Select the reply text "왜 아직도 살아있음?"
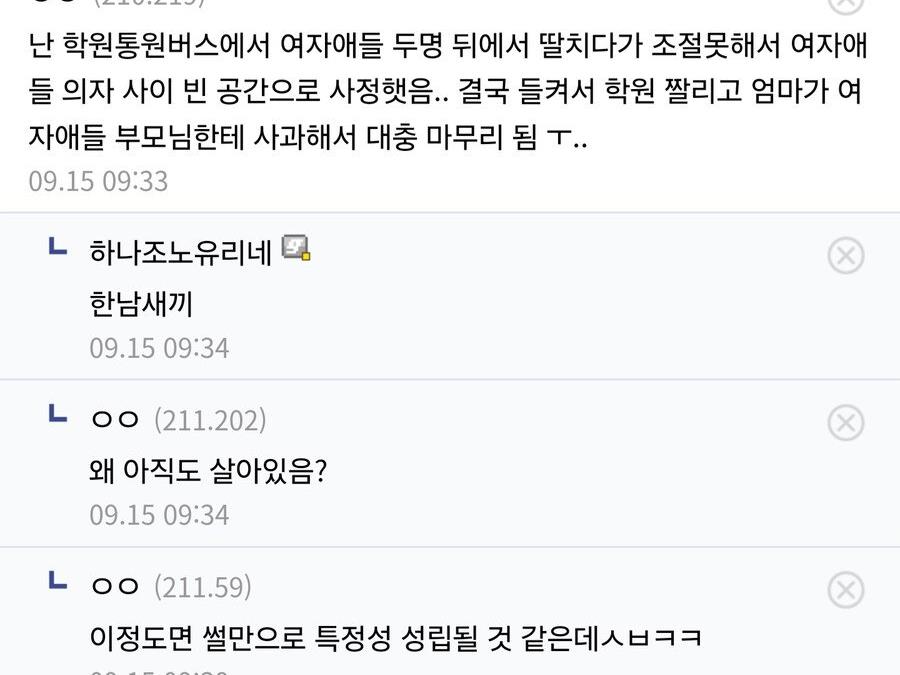Image resolution: width=900 pixels, height=675 pixels. (208, 470)
